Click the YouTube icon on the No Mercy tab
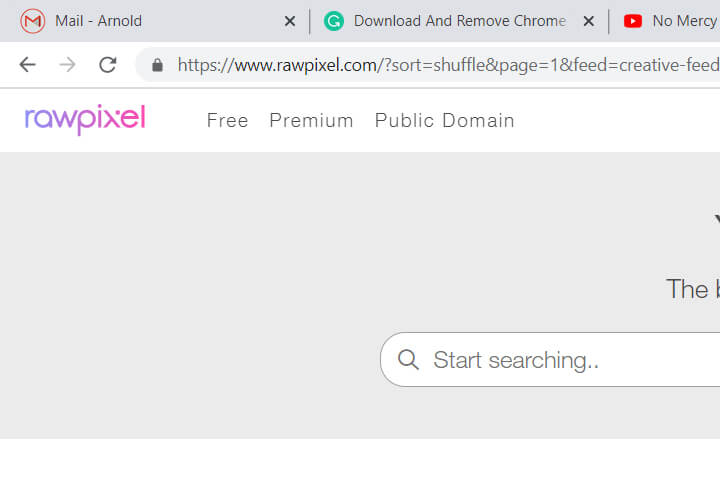Image resolution: width=720 pixels, height=480 pixels. click(633, 21)
